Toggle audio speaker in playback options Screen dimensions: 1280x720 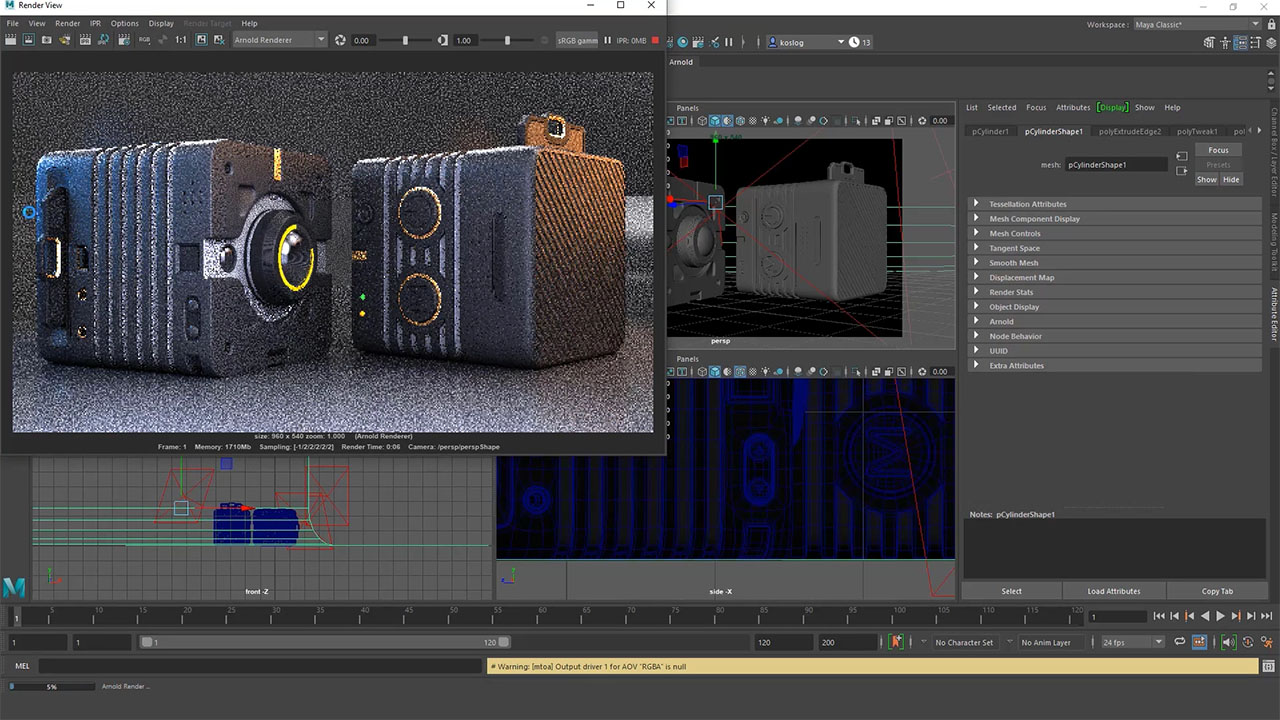pos(1229,642)
